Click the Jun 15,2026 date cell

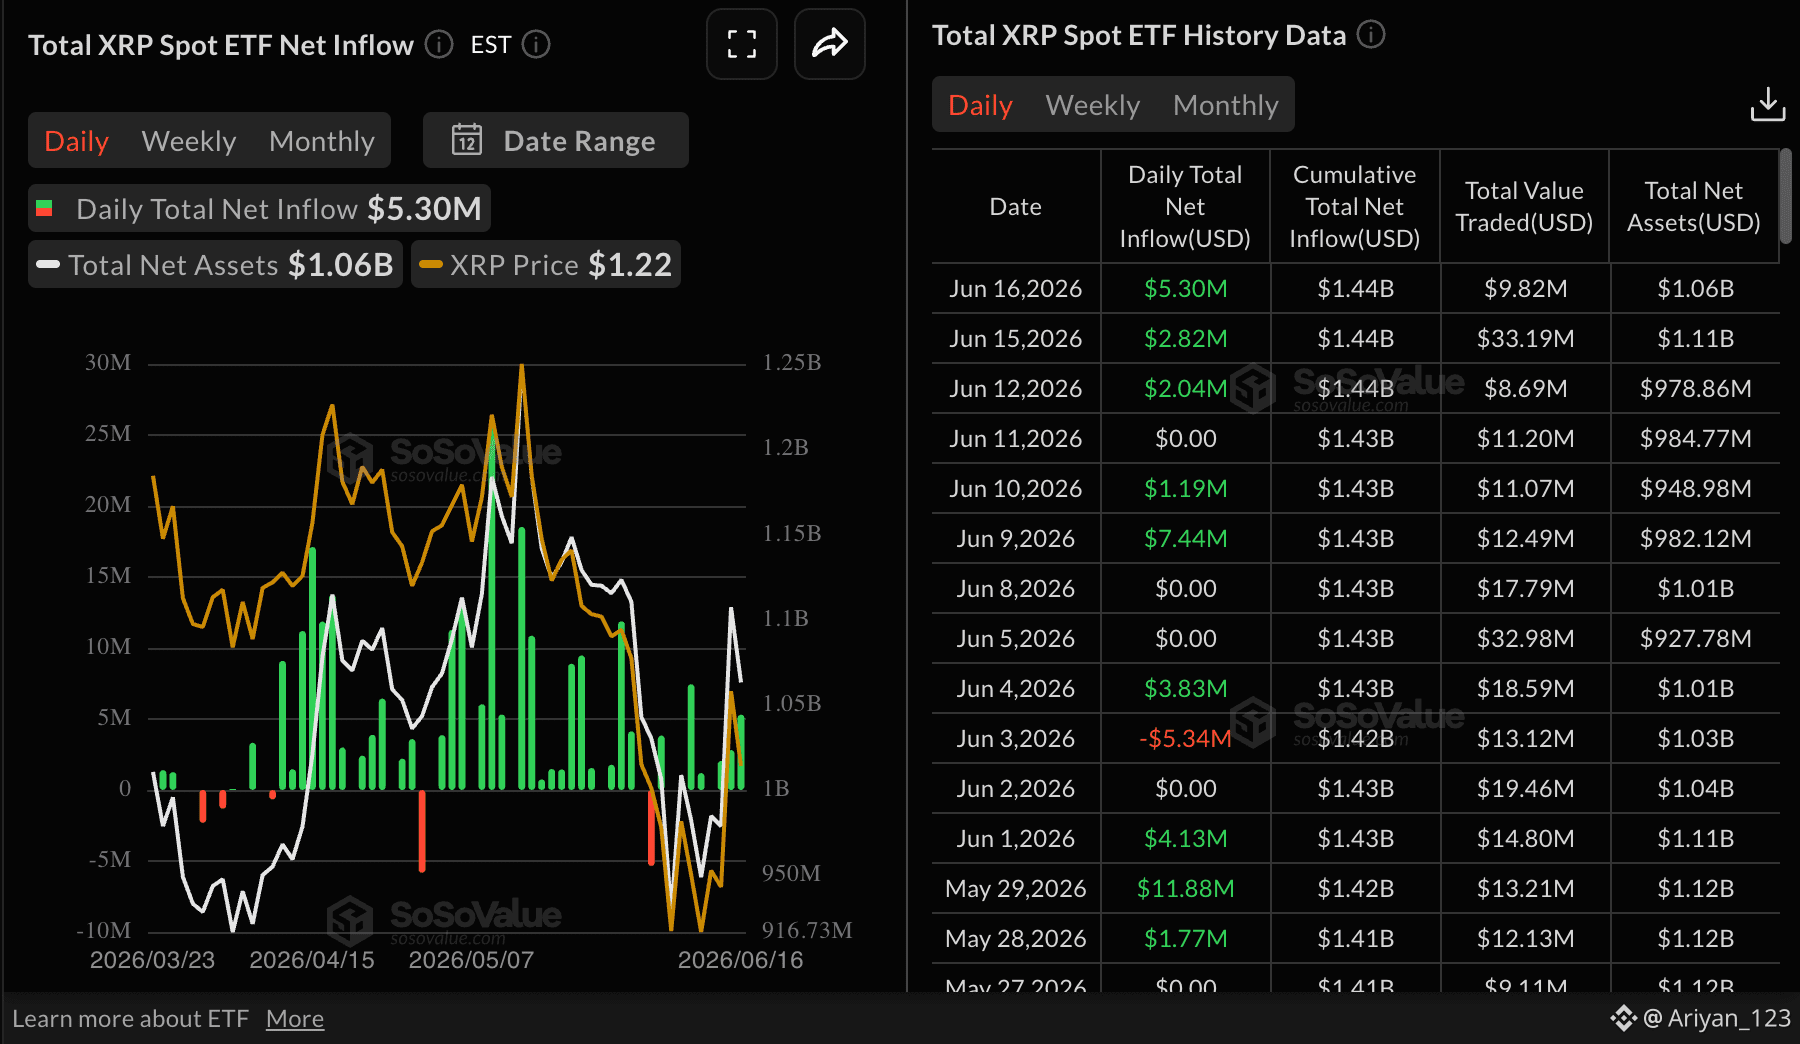click(x=1016, y=339)
